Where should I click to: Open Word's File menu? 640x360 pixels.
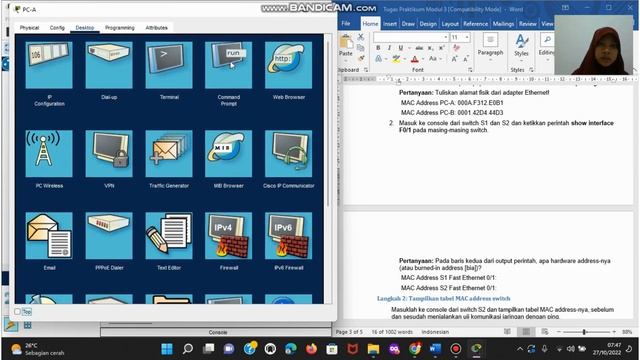coord(346,24)
